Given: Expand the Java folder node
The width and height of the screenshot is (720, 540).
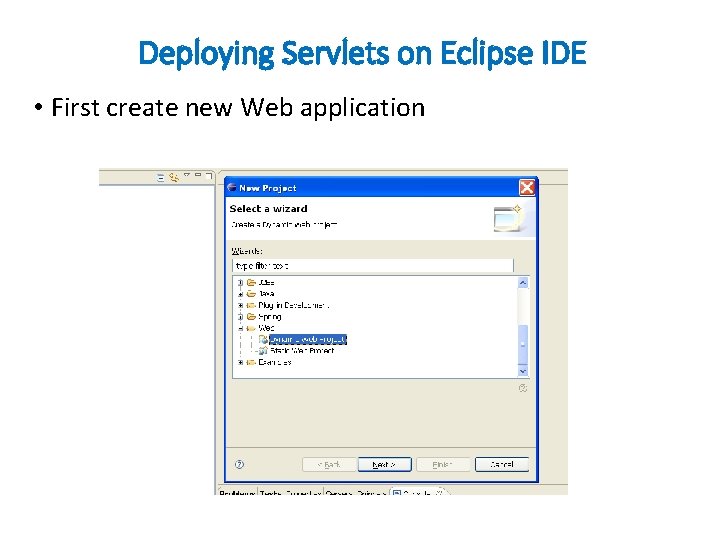Looking at the screenshot, I should click(240, 294).
